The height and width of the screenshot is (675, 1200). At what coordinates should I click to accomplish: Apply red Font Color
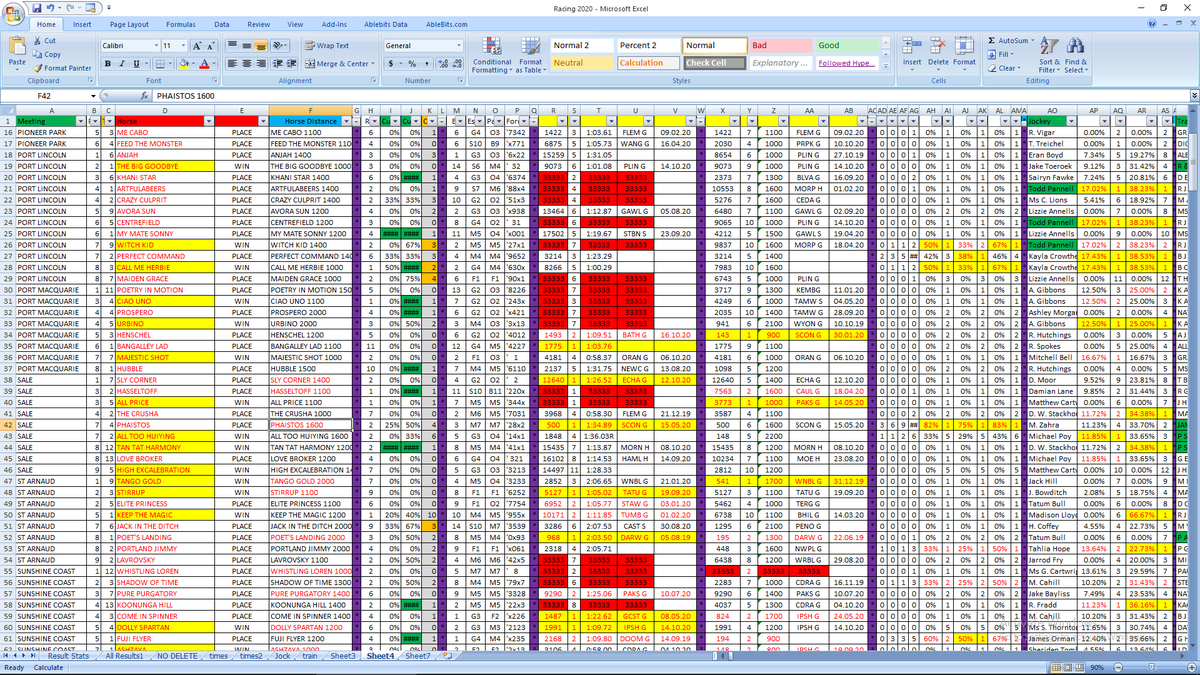[203, 63]
